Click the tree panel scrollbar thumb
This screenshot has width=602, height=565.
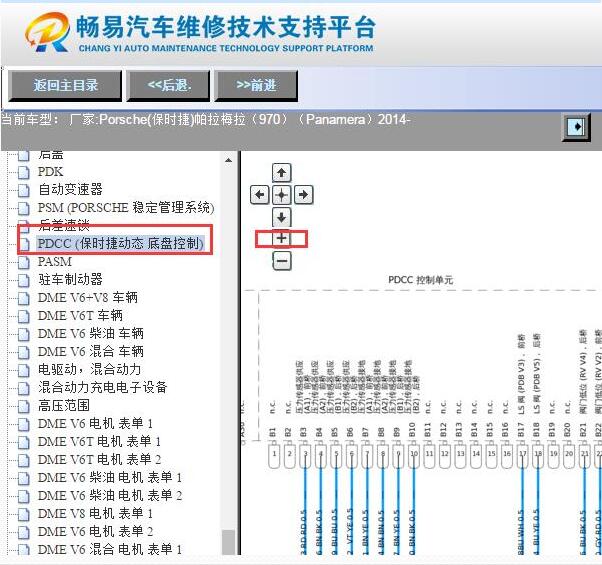click(228, 542)
